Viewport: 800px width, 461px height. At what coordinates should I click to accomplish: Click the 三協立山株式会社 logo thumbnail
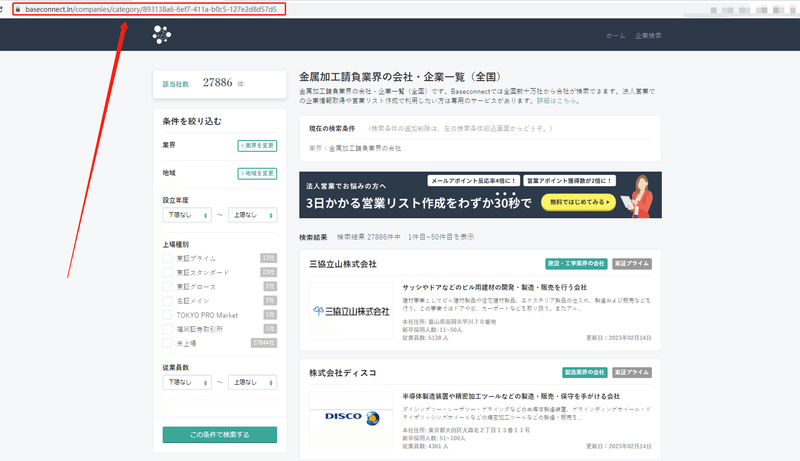pos(351,311)
